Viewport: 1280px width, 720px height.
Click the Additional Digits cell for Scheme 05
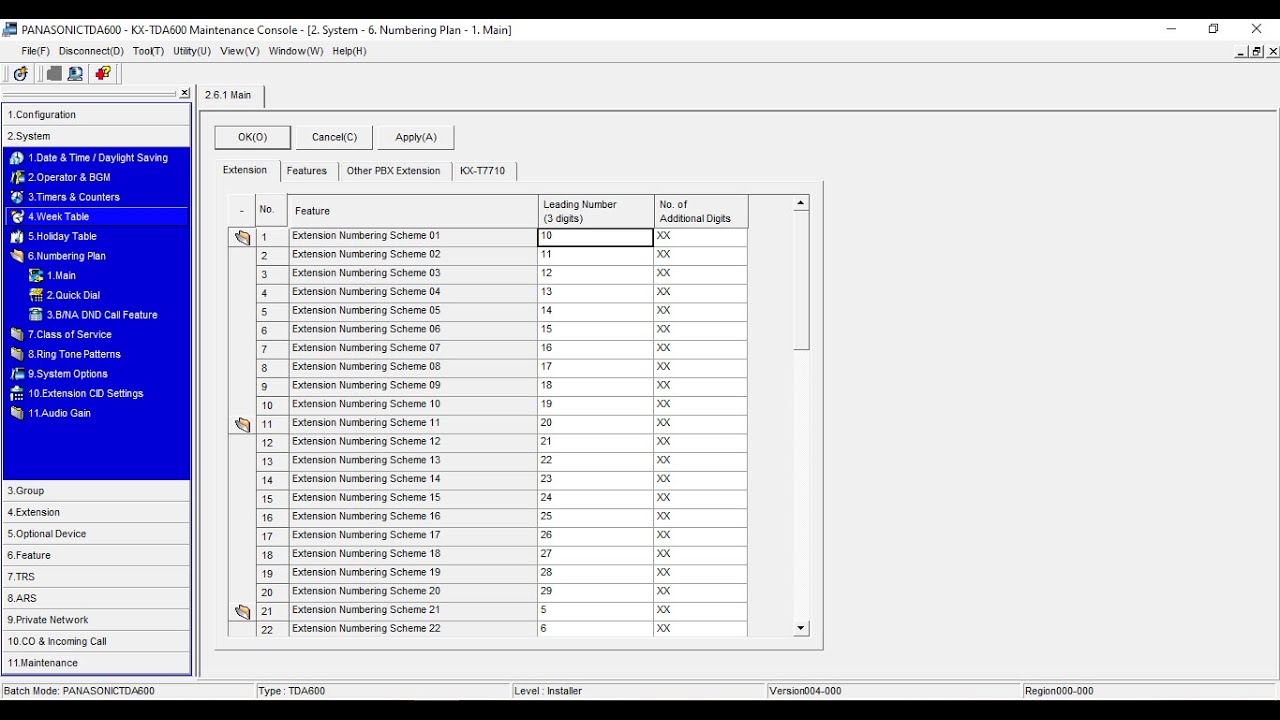pyautogui.click(x=700, y=311)
